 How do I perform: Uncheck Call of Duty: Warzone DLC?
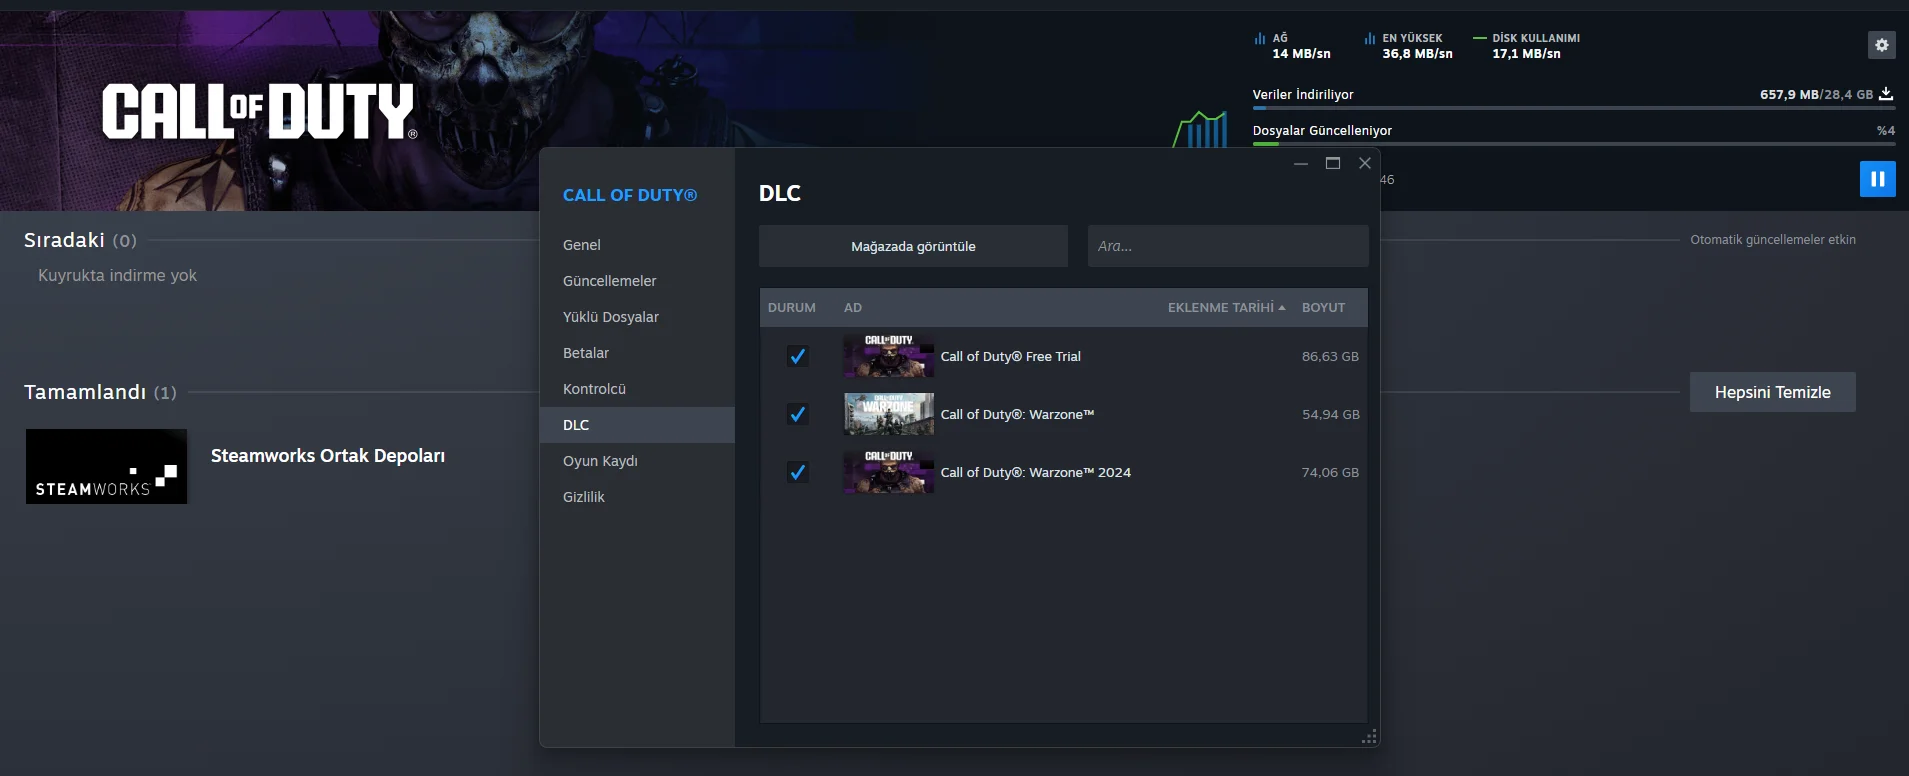tap(797, 414)
